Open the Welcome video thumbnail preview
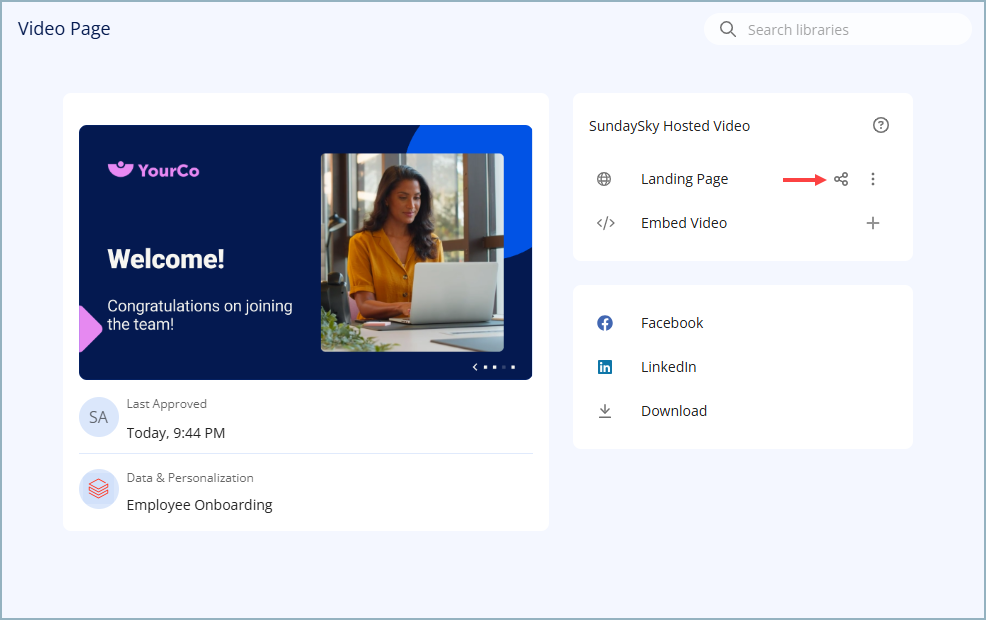The width and height of the screenshot is (986, 620). point(305,252)
